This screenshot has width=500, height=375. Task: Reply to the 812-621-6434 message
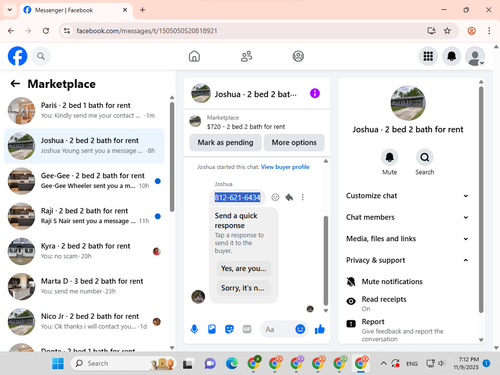tap(289, 197)
